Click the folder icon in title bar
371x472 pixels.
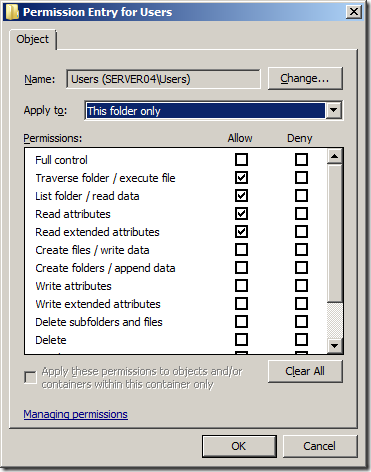pyautogui.click(x=12, y=12)
